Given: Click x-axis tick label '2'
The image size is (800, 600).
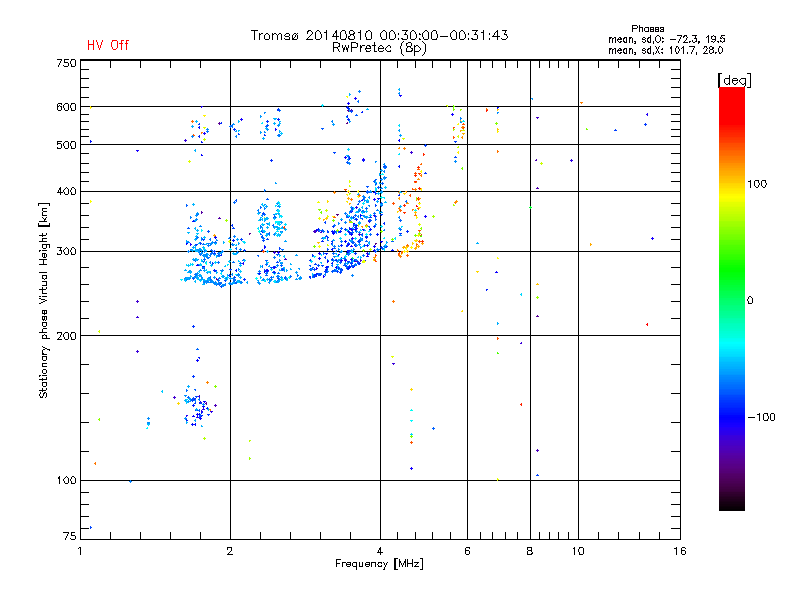Looking at the screenshot, I should [230, 551].
